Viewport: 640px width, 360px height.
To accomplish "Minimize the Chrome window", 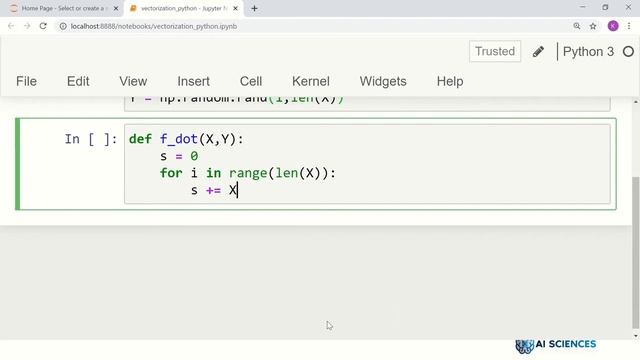I will click(582, 7).
